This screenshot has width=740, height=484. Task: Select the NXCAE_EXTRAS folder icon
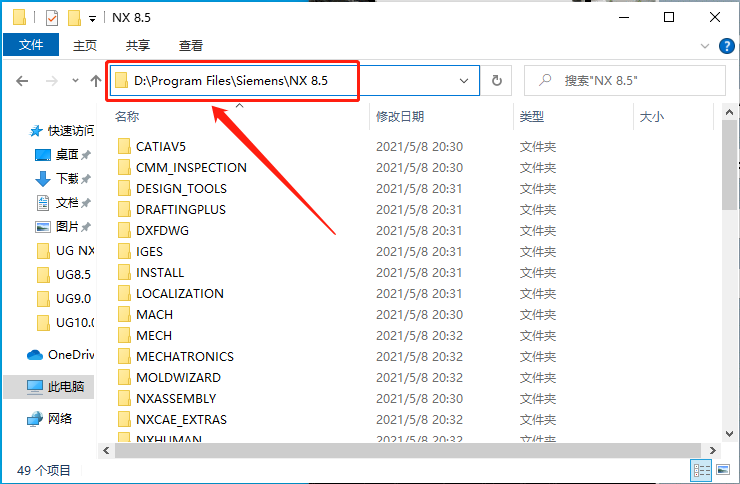[x=124, y=419]
